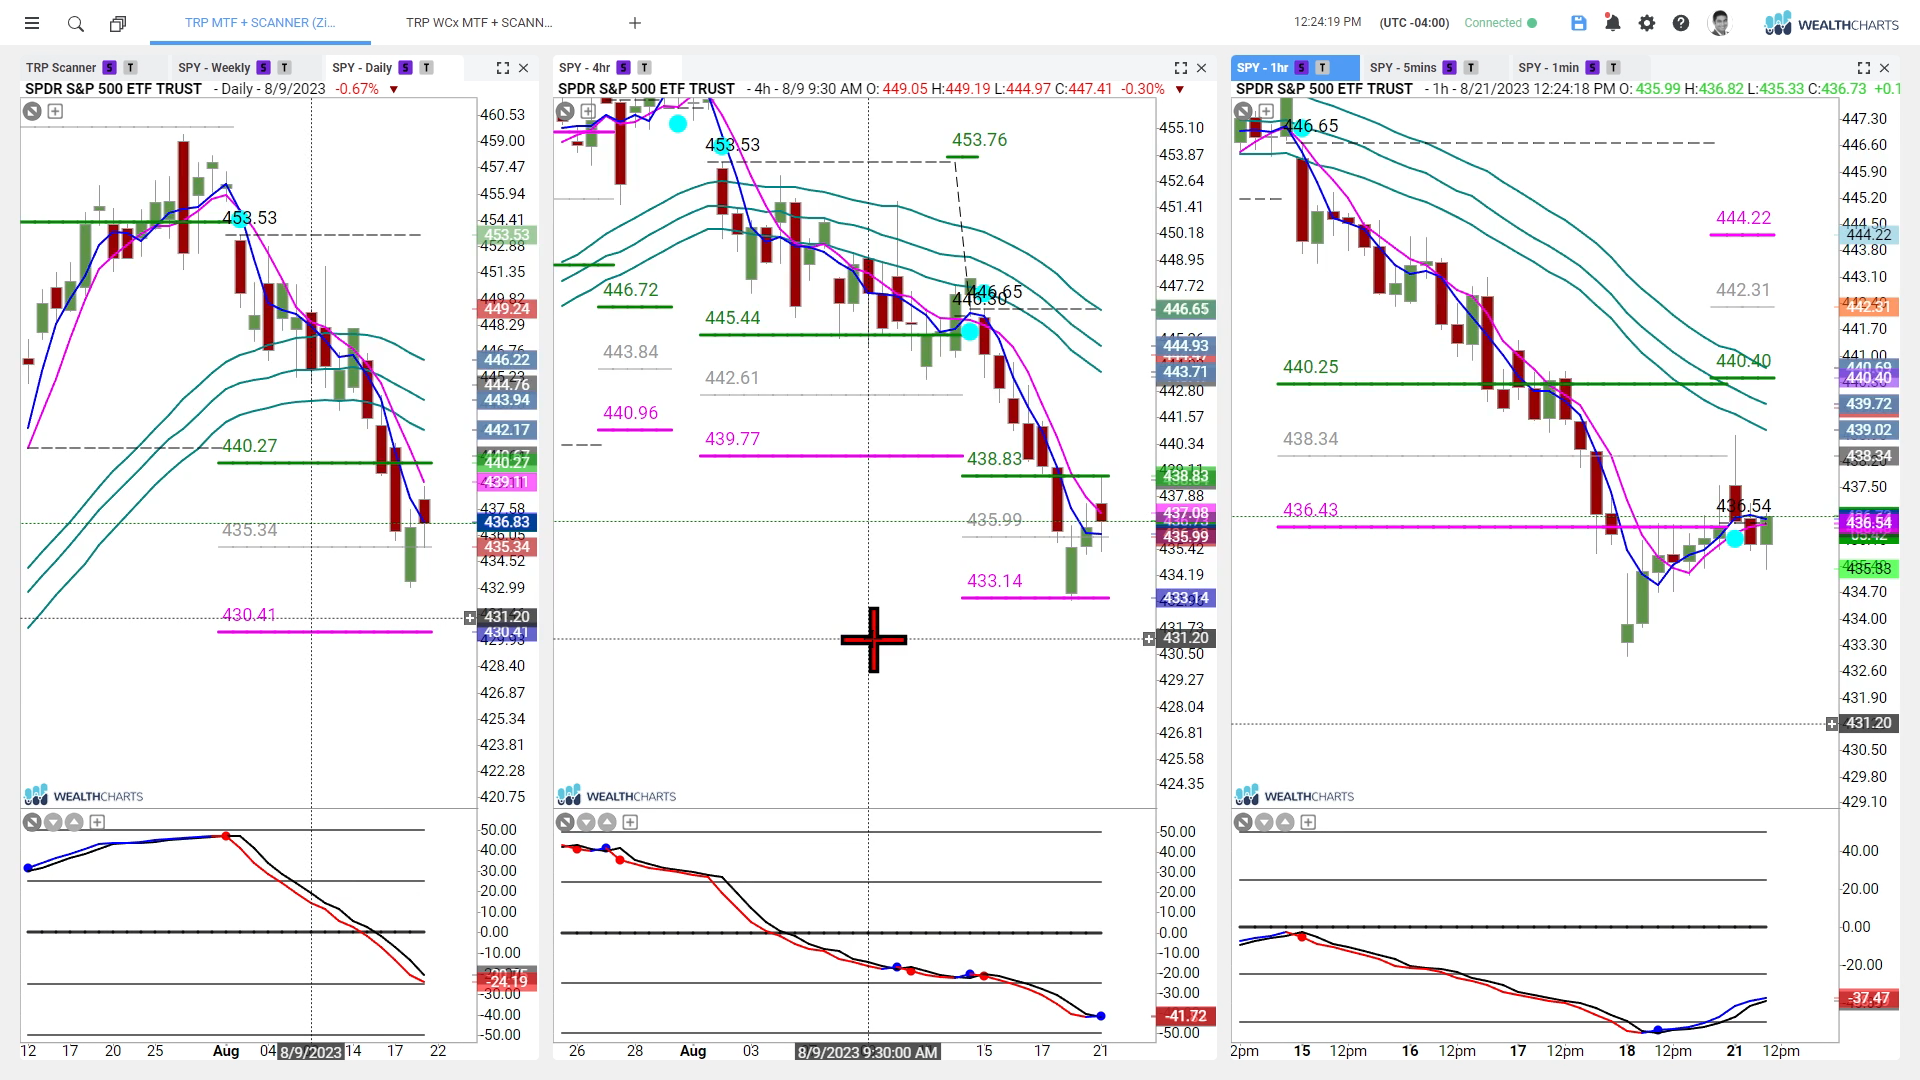Move the Daily oscillator panel up
The height and width of the screenshot is (1080, 1920).
point(74,822)
